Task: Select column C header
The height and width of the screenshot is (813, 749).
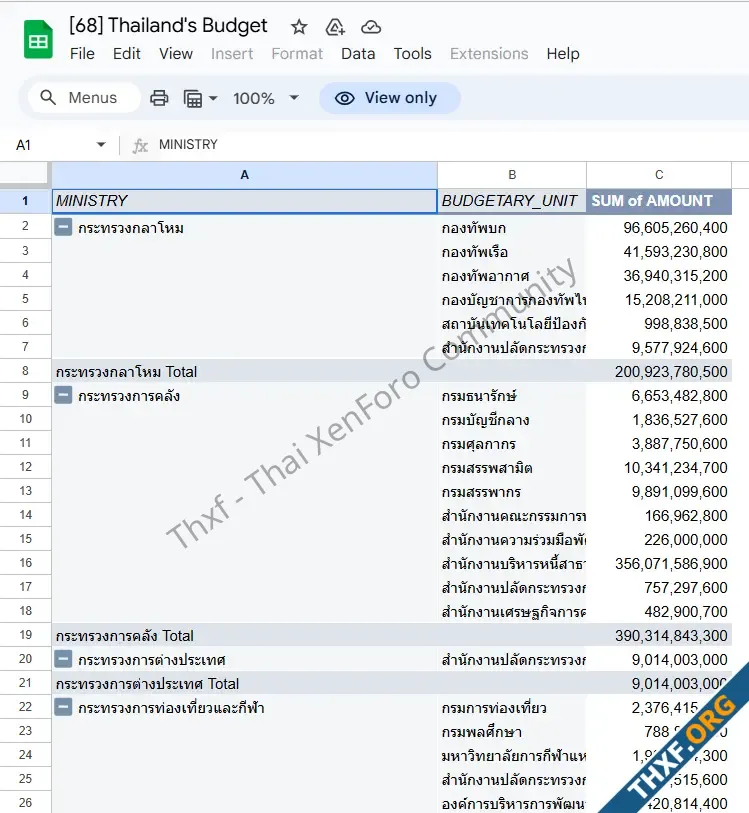Action: click(x=659, y=175)
